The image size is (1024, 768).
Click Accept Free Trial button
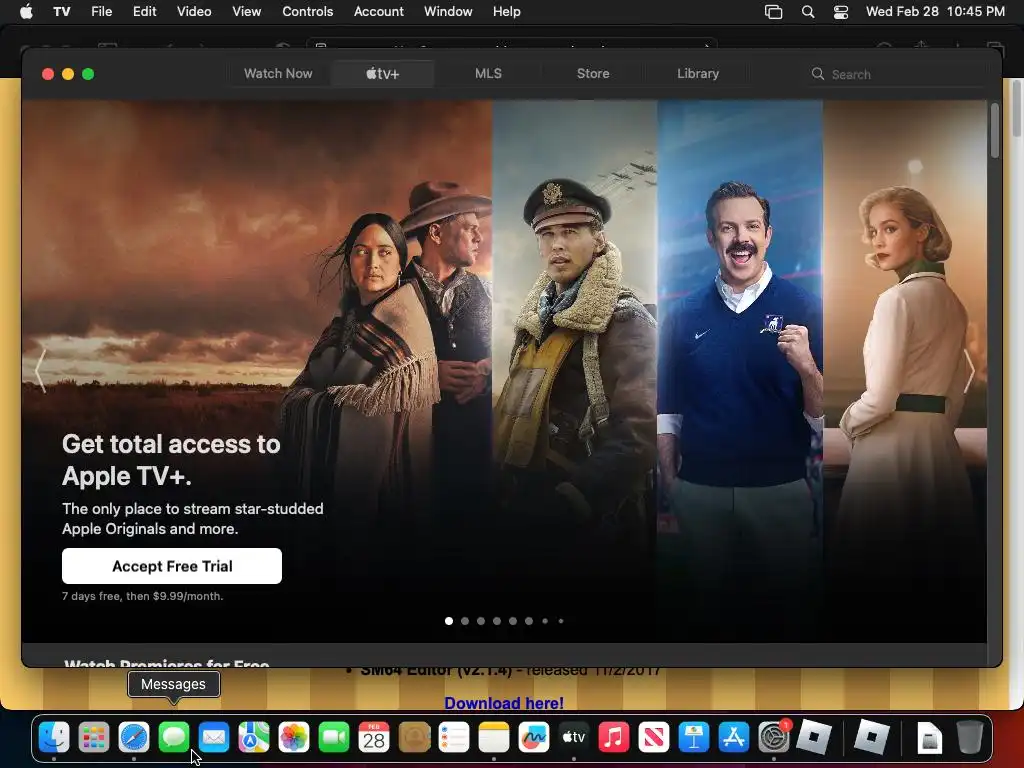(172, 566)
